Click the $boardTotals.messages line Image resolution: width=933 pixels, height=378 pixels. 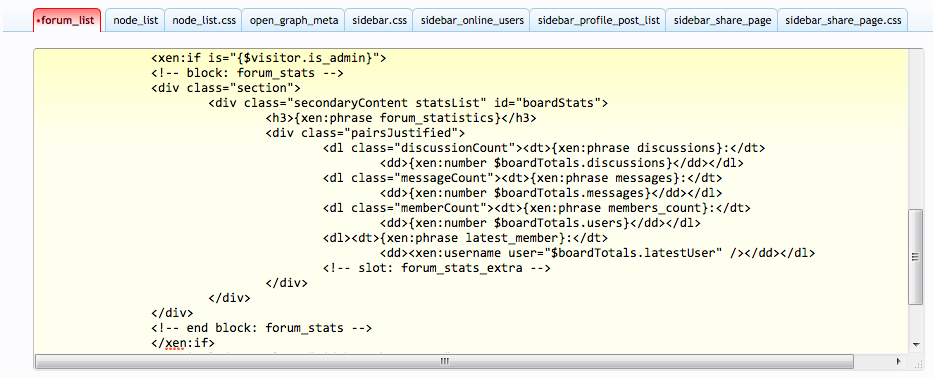(551, 193)
